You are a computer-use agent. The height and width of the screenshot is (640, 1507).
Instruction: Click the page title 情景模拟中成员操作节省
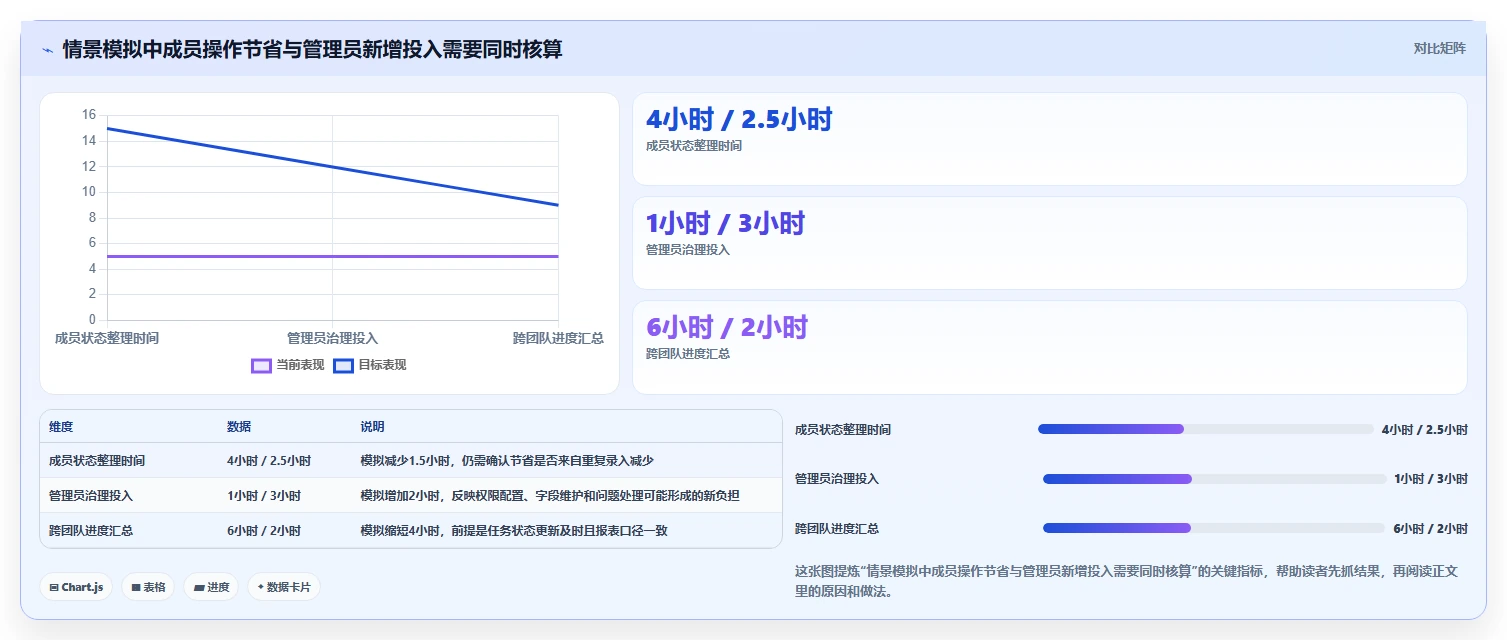click(312, 49)
